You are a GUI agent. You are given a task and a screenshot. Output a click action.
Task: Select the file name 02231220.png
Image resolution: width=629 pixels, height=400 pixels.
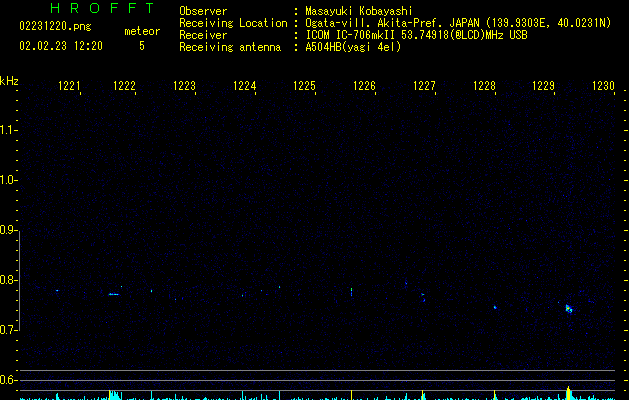[55, 26]
